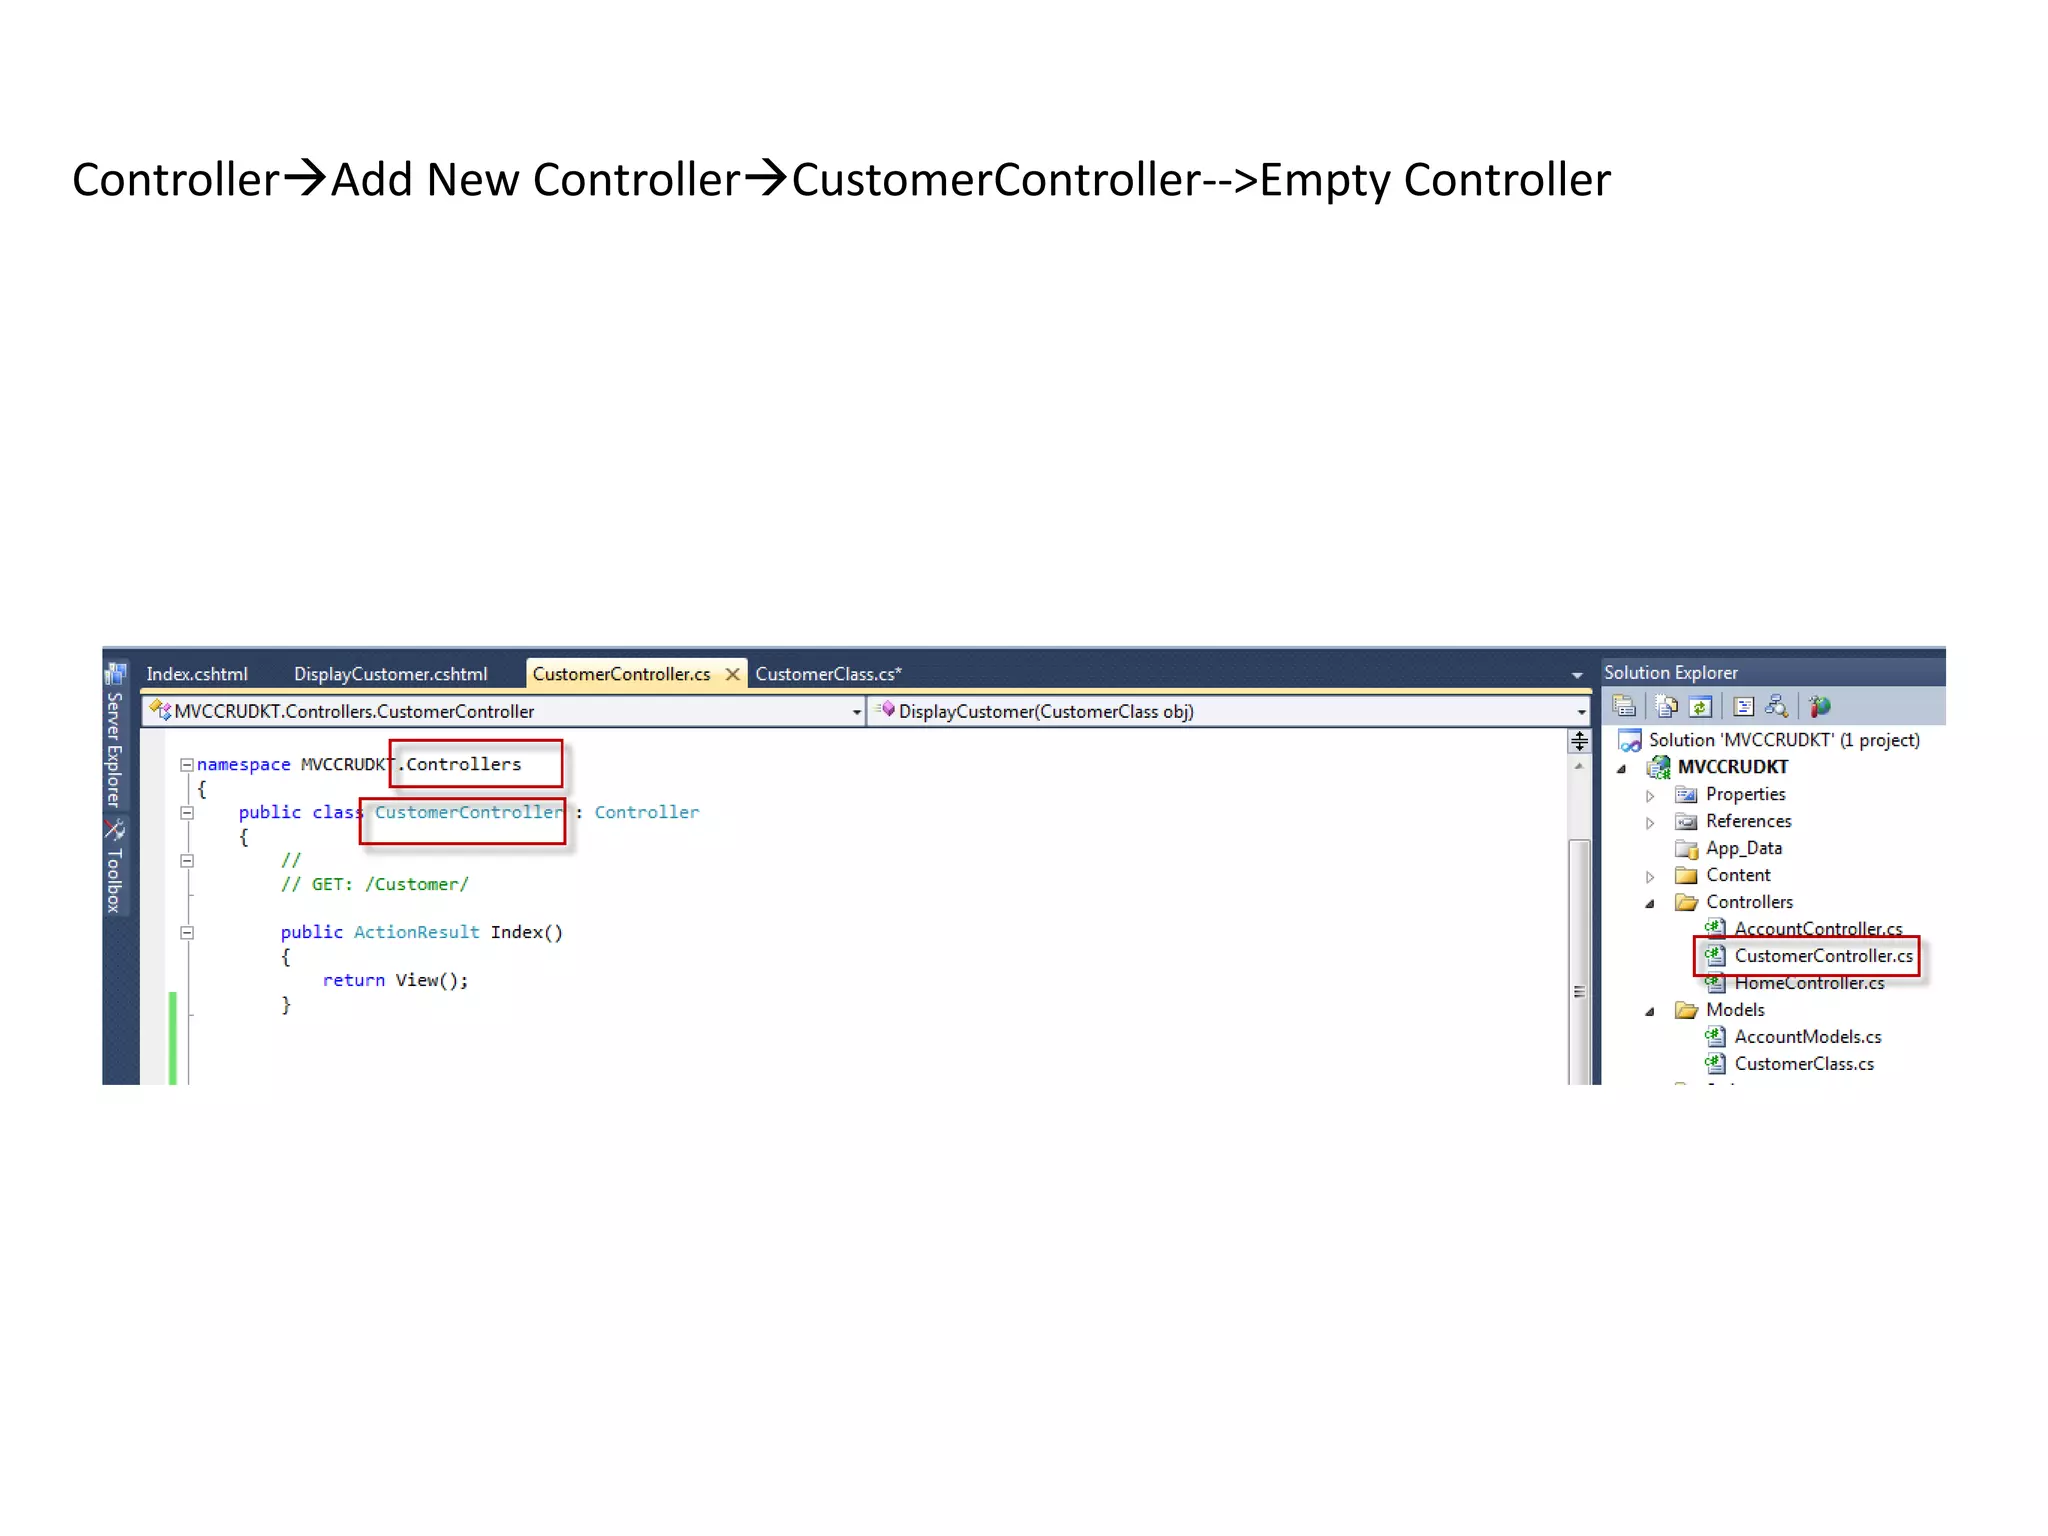The height and width of the screenshot is (1536, 2048).
Task: Select CustomerController.cs in Solution Explorer
Action: 1822,956
